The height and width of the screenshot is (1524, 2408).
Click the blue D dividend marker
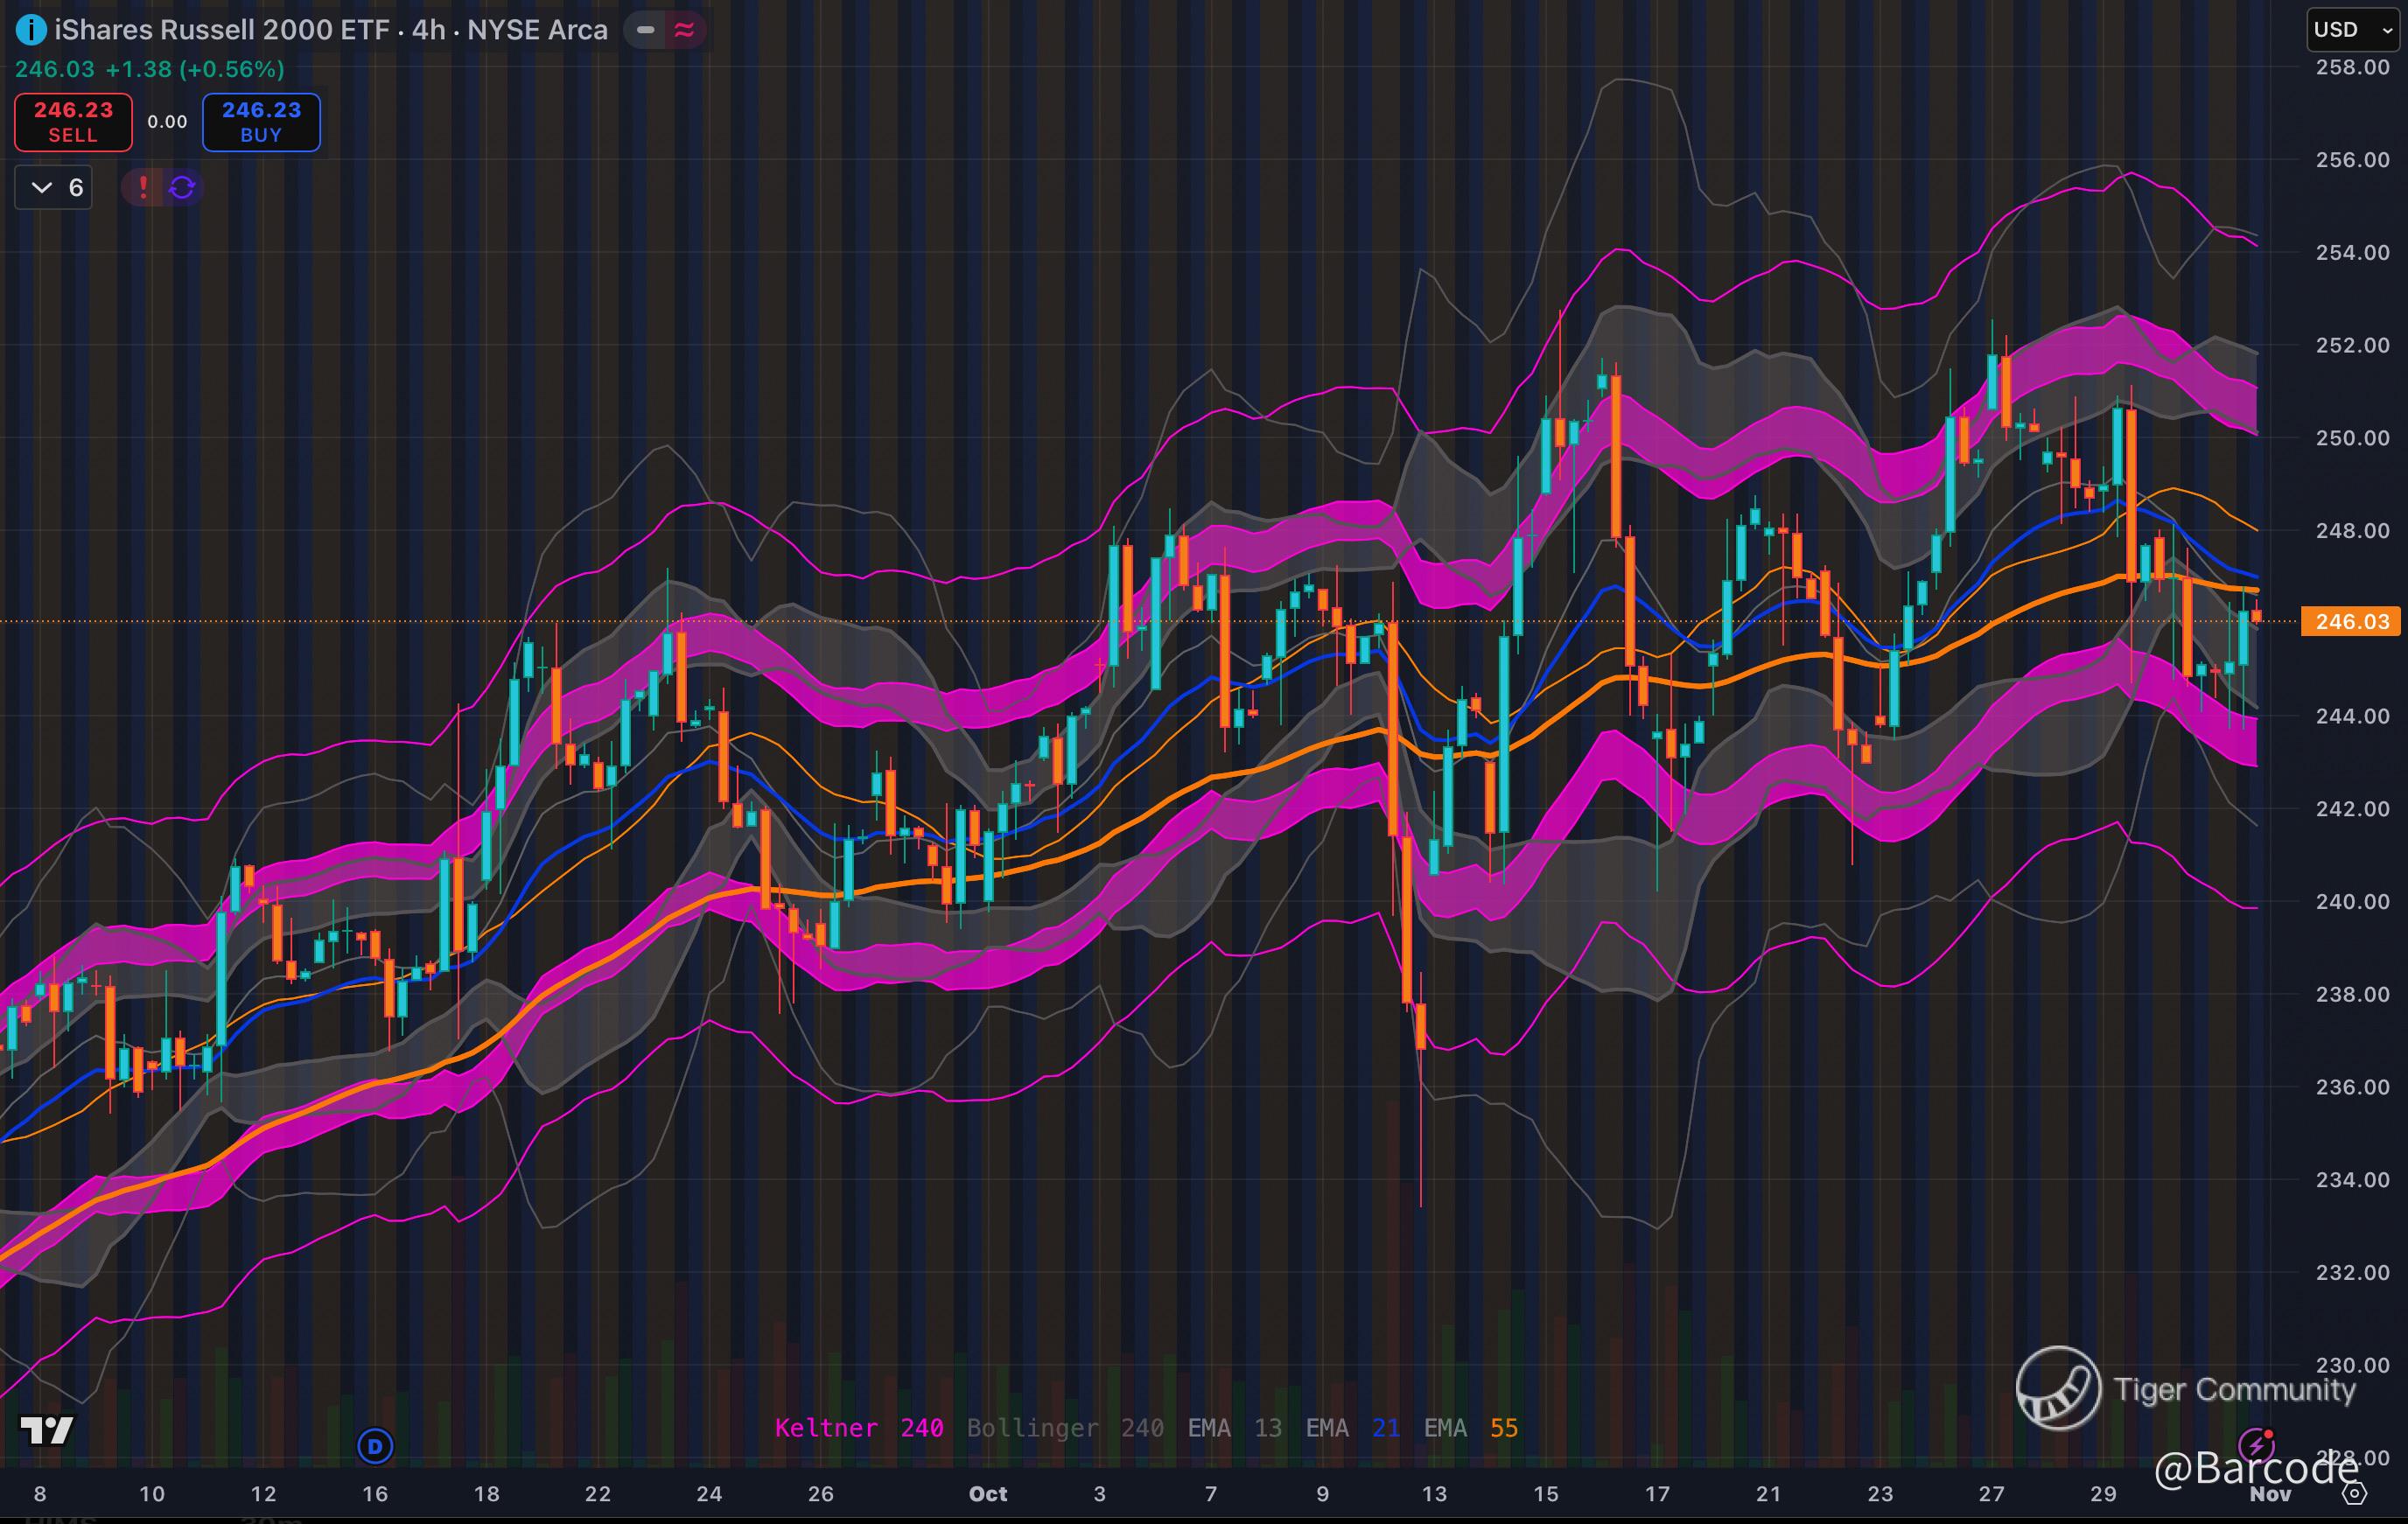click(375, 1446)
